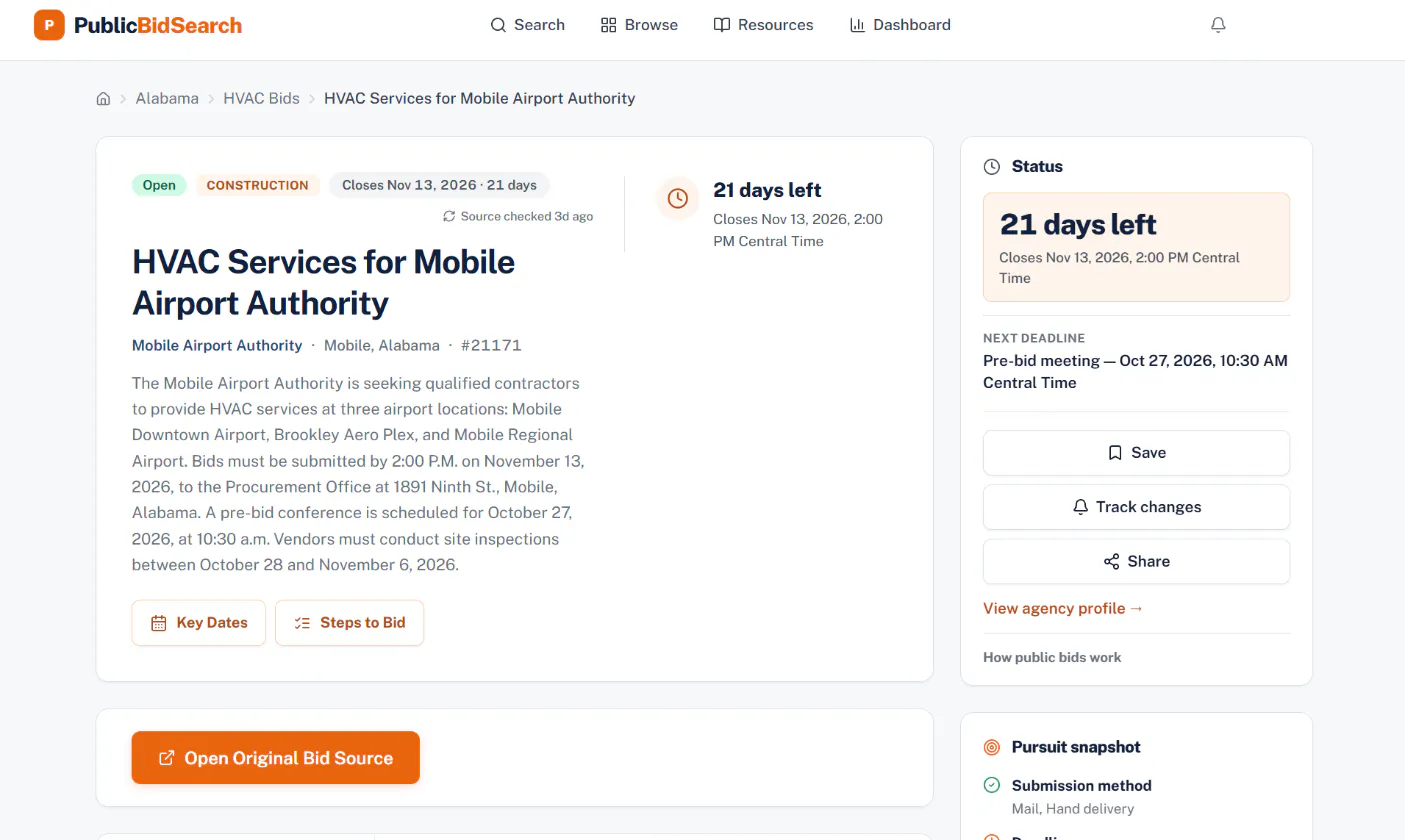Click Track changes button
Screen dimensions: 1405x840
(x=1136, y=507)
